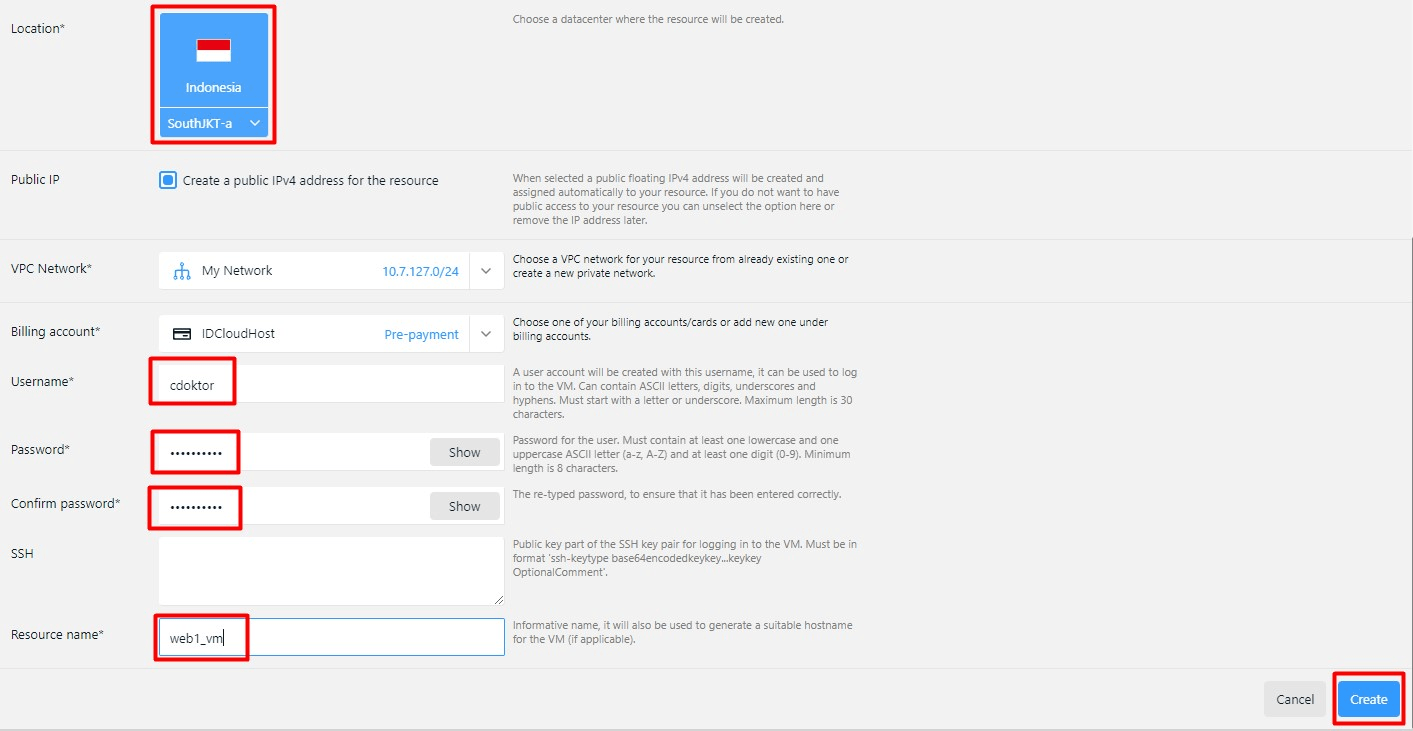Select the My Network VPC icon
1413x731 pixels.
pyautogui.click(x=183, y=270)
